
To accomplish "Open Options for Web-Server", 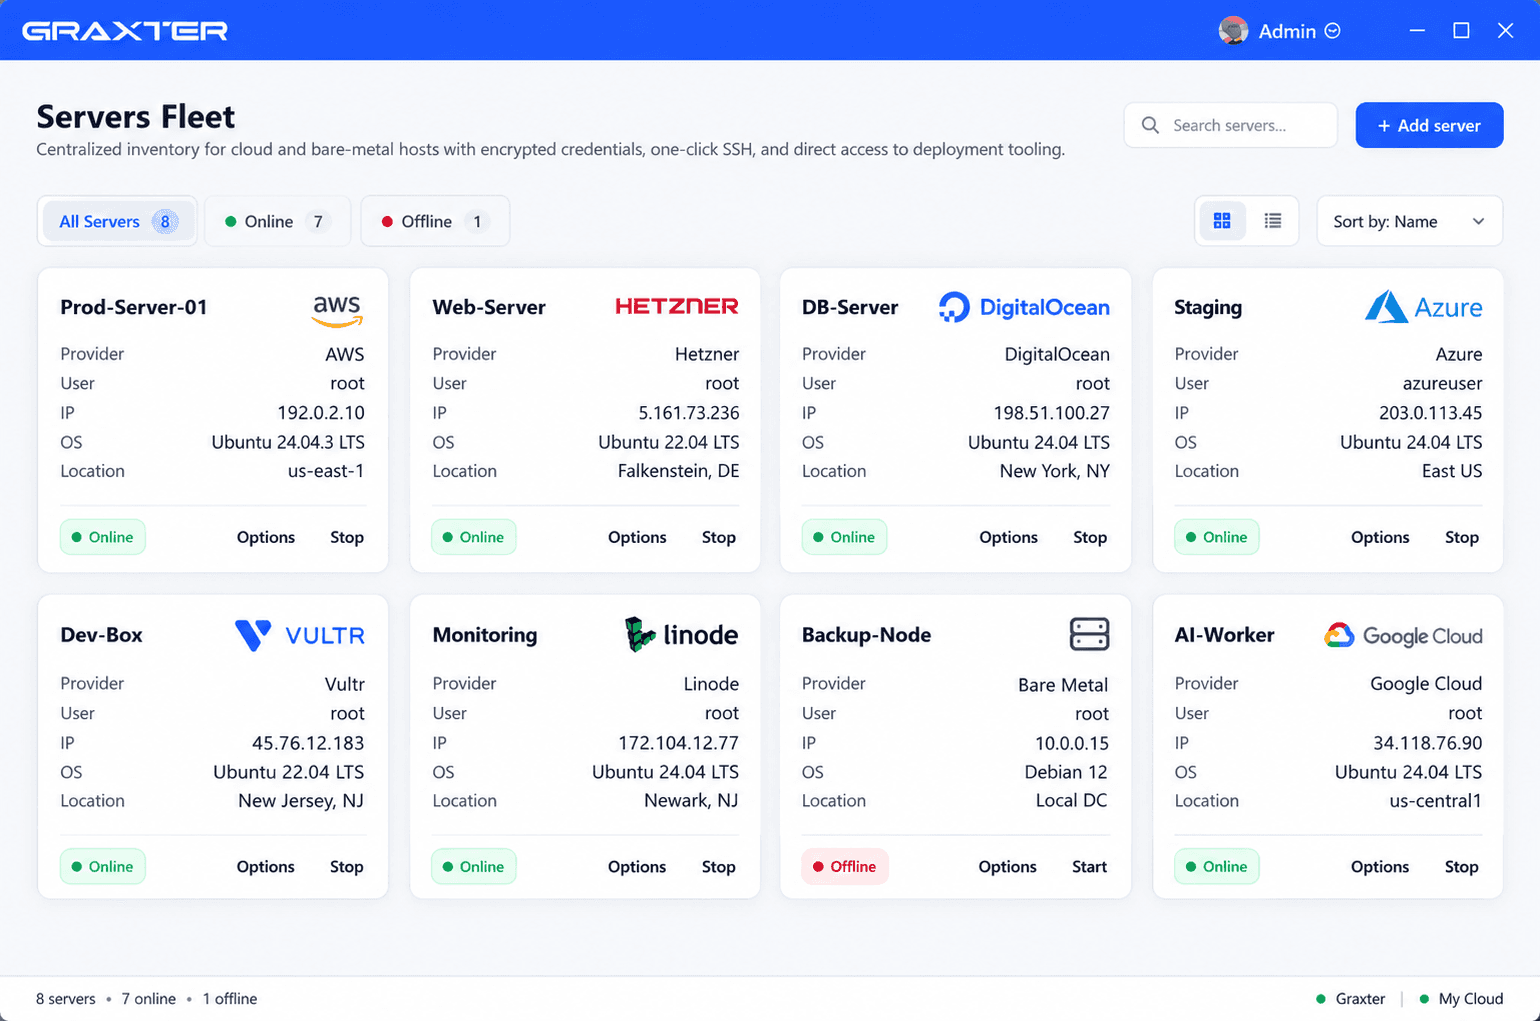I will click(637, 537).
